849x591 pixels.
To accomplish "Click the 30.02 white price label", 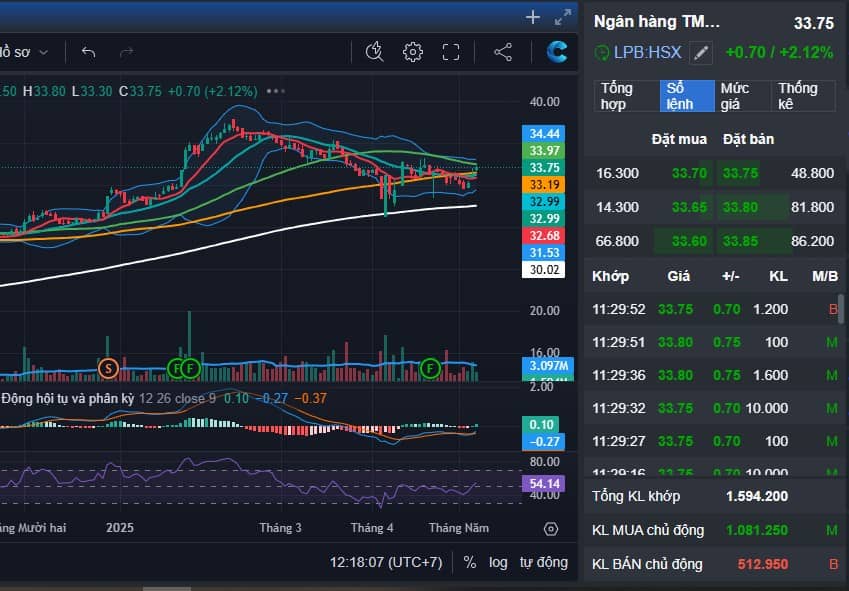I will (544, 270).
